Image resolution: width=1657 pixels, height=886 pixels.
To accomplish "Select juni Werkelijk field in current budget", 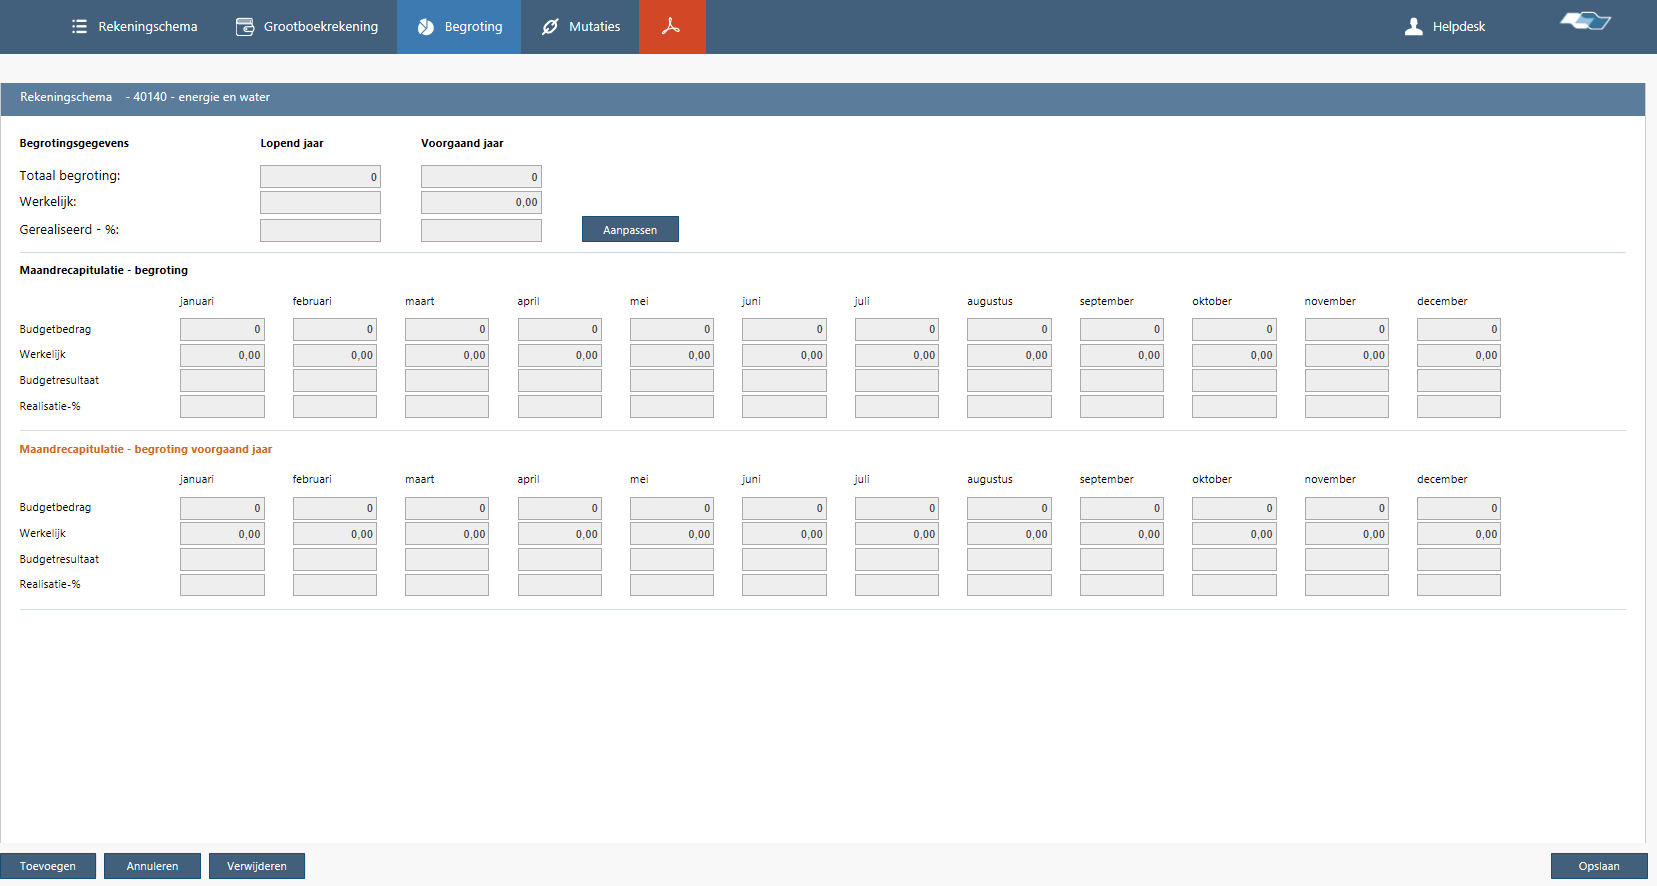I will 784,355.
